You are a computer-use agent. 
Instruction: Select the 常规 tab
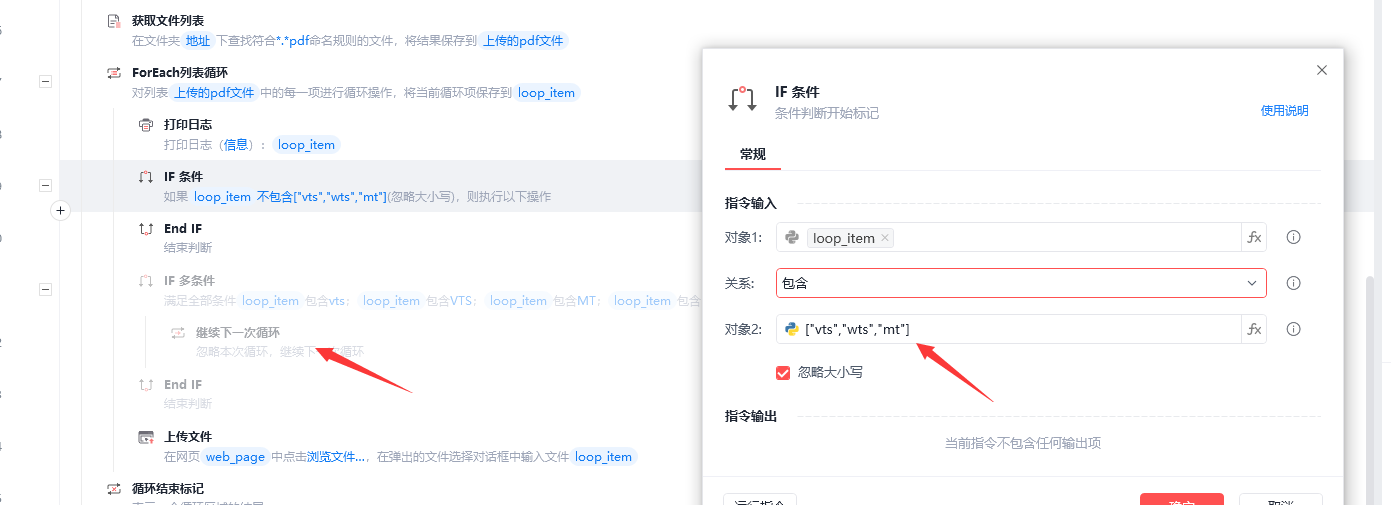click(x=752, y=154)
